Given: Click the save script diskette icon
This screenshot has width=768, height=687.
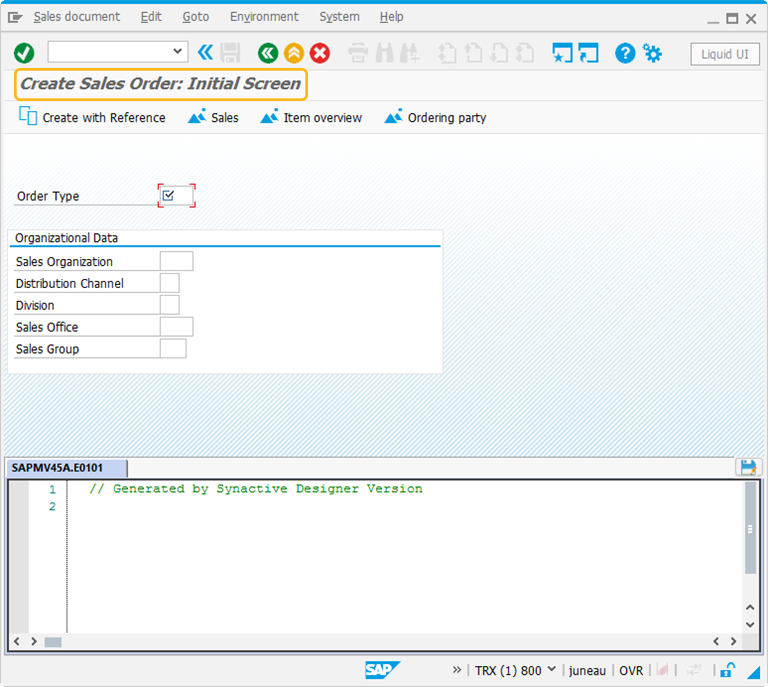Looking at the screenshot, I should tap(748, 467).
